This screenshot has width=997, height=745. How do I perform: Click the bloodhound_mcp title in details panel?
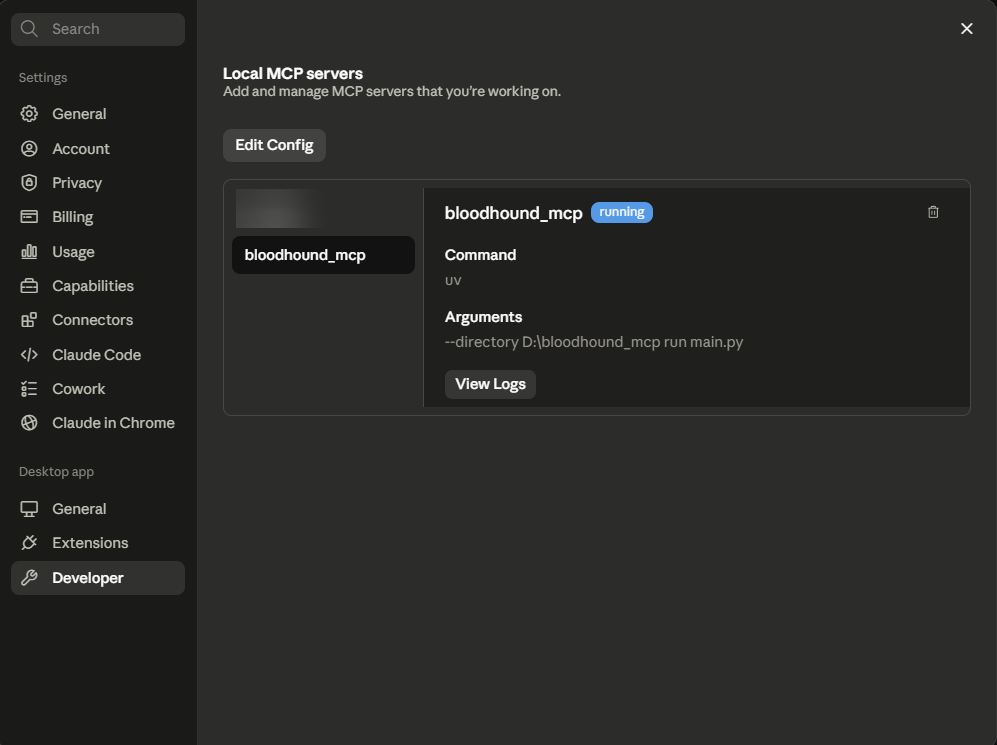[x=514, y=213]
